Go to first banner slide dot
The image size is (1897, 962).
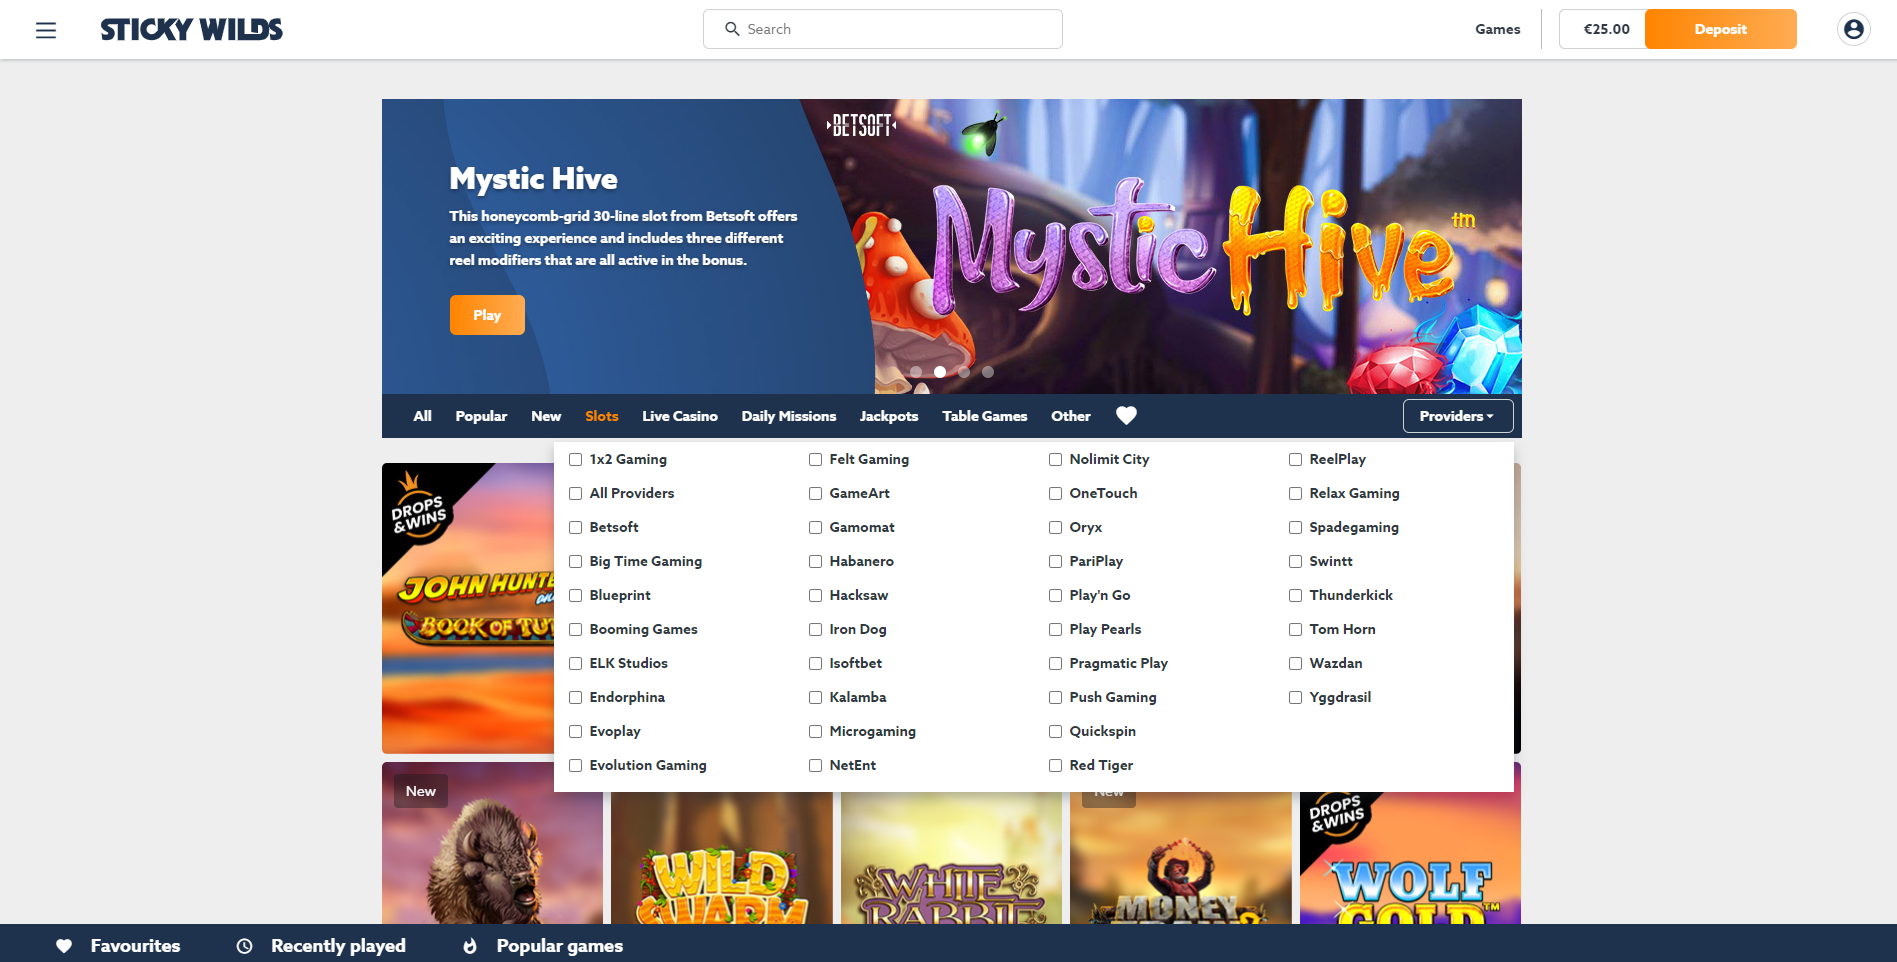(x=916, y=372)
